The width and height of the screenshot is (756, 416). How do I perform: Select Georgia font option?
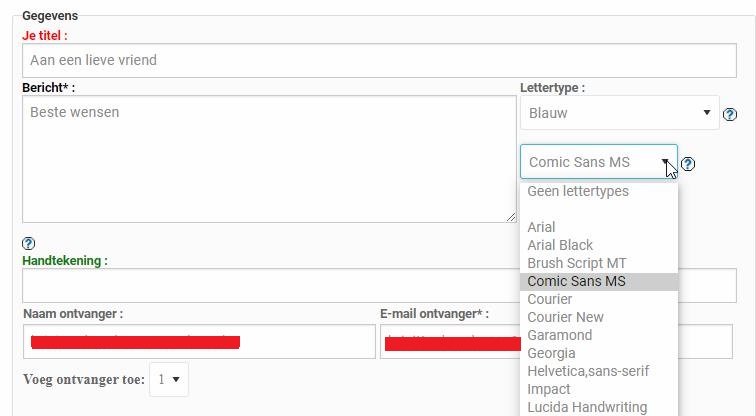click(551, 353)
